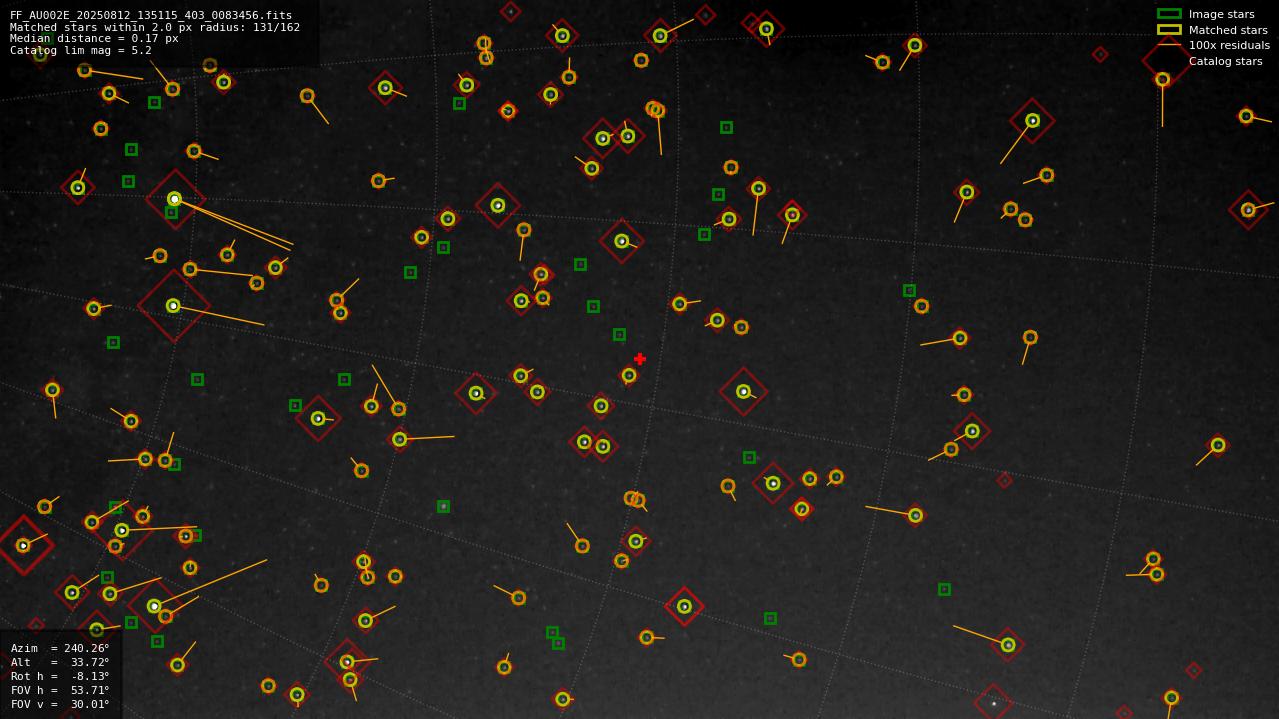
Task: Click the "Rot h = -8.13°" readout
Action: (60, 676)
